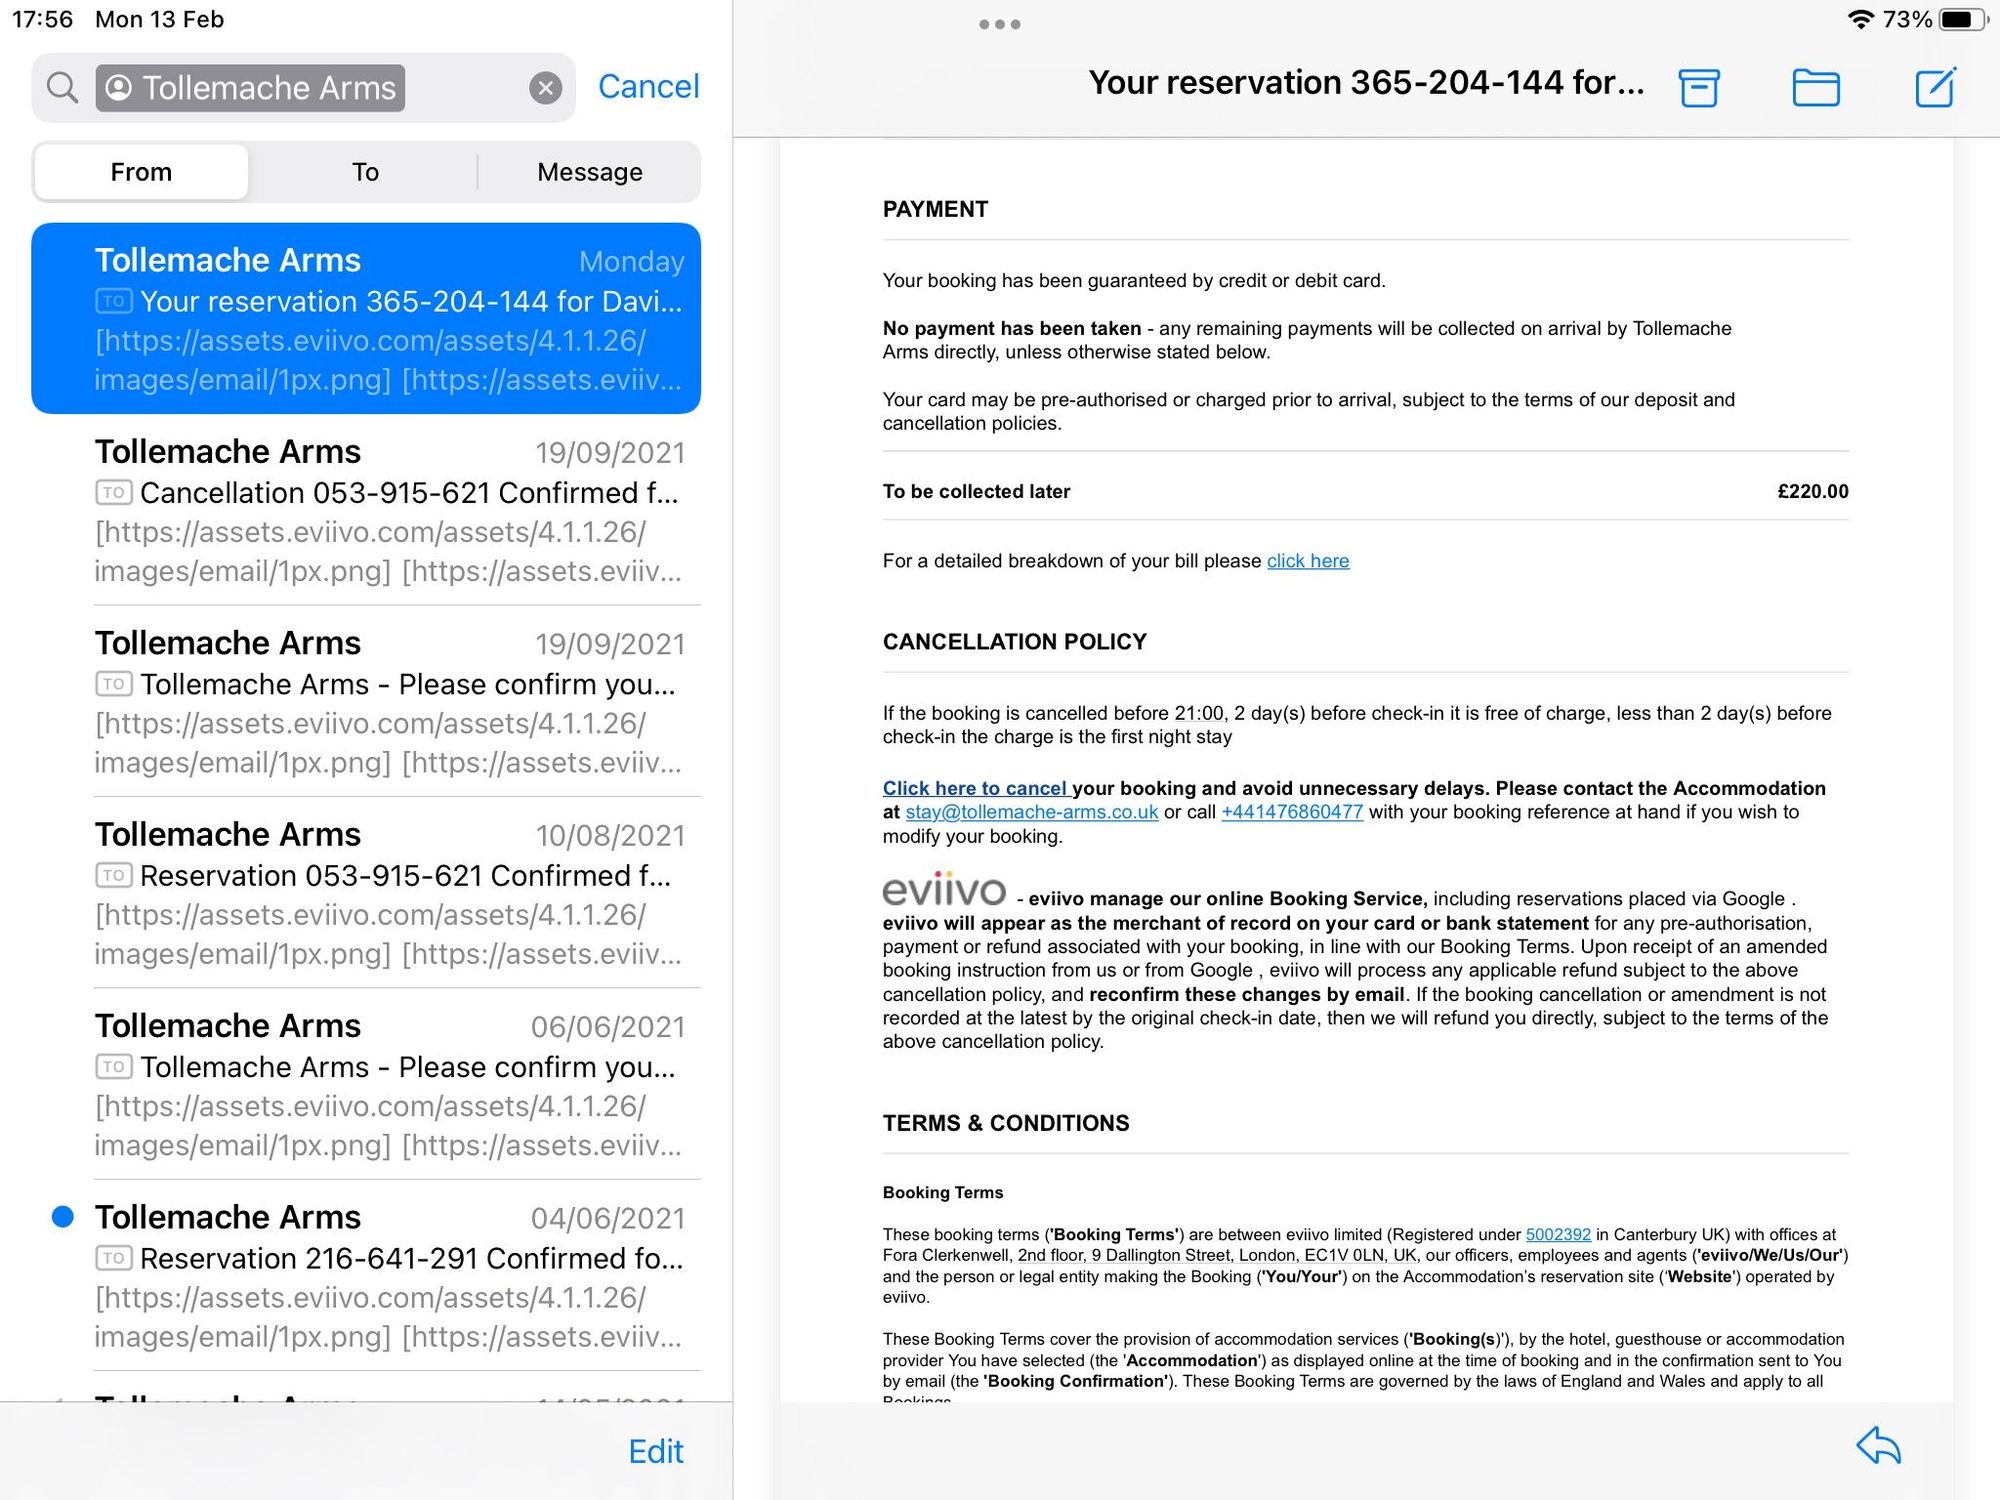The width and height of the screenshot is (2000, 1500).
Task: Compose a new email message
Action: tap(1935, 87)
